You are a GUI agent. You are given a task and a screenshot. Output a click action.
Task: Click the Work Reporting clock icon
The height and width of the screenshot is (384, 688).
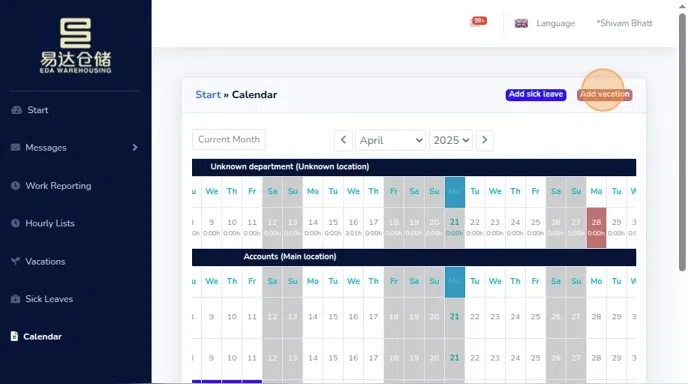[15, 186]
